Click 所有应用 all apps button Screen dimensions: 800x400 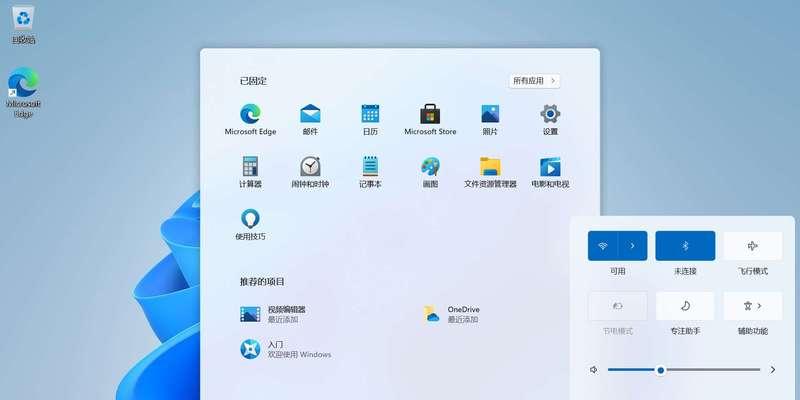click(x=535, y=81)
